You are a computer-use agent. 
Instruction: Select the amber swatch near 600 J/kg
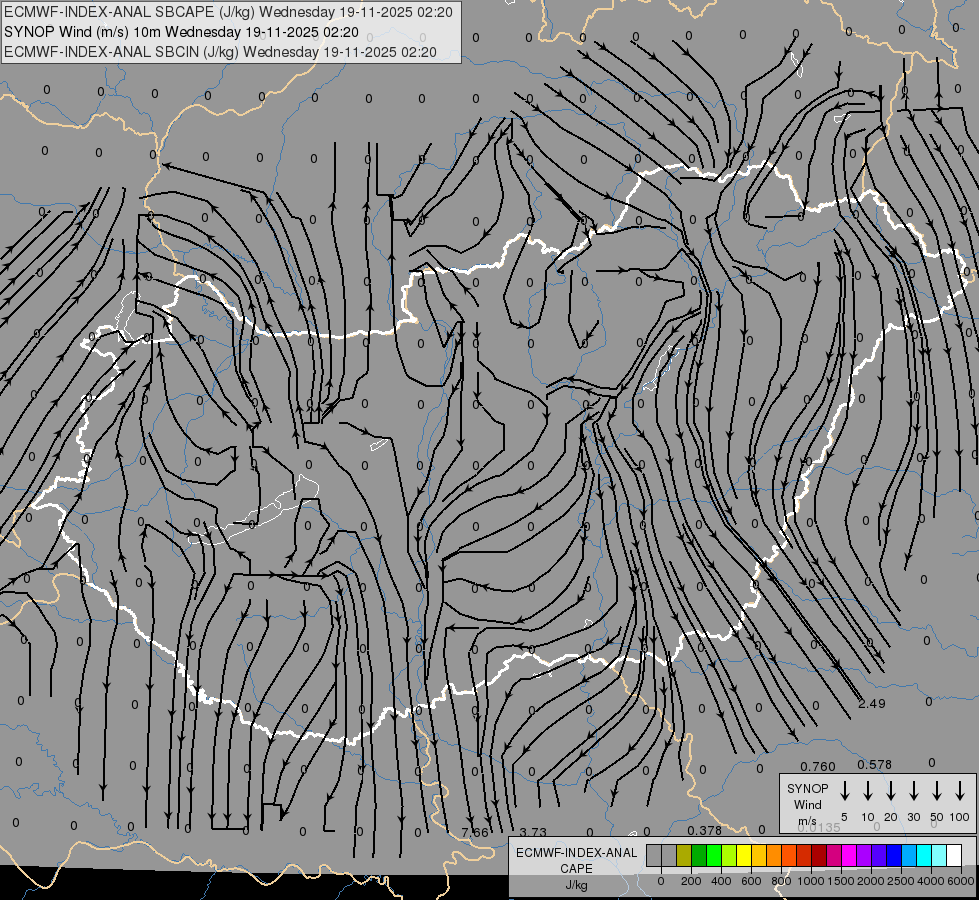(760, 855)
